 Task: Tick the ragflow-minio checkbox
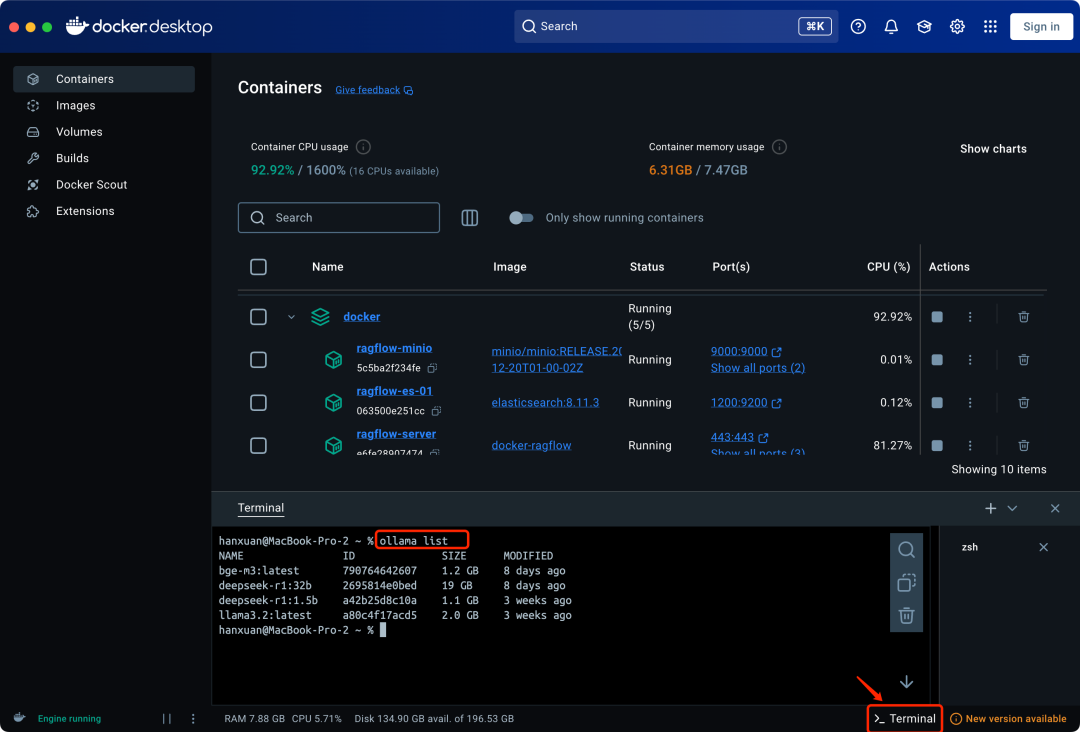pyautogui.click(x=258, y=359)
